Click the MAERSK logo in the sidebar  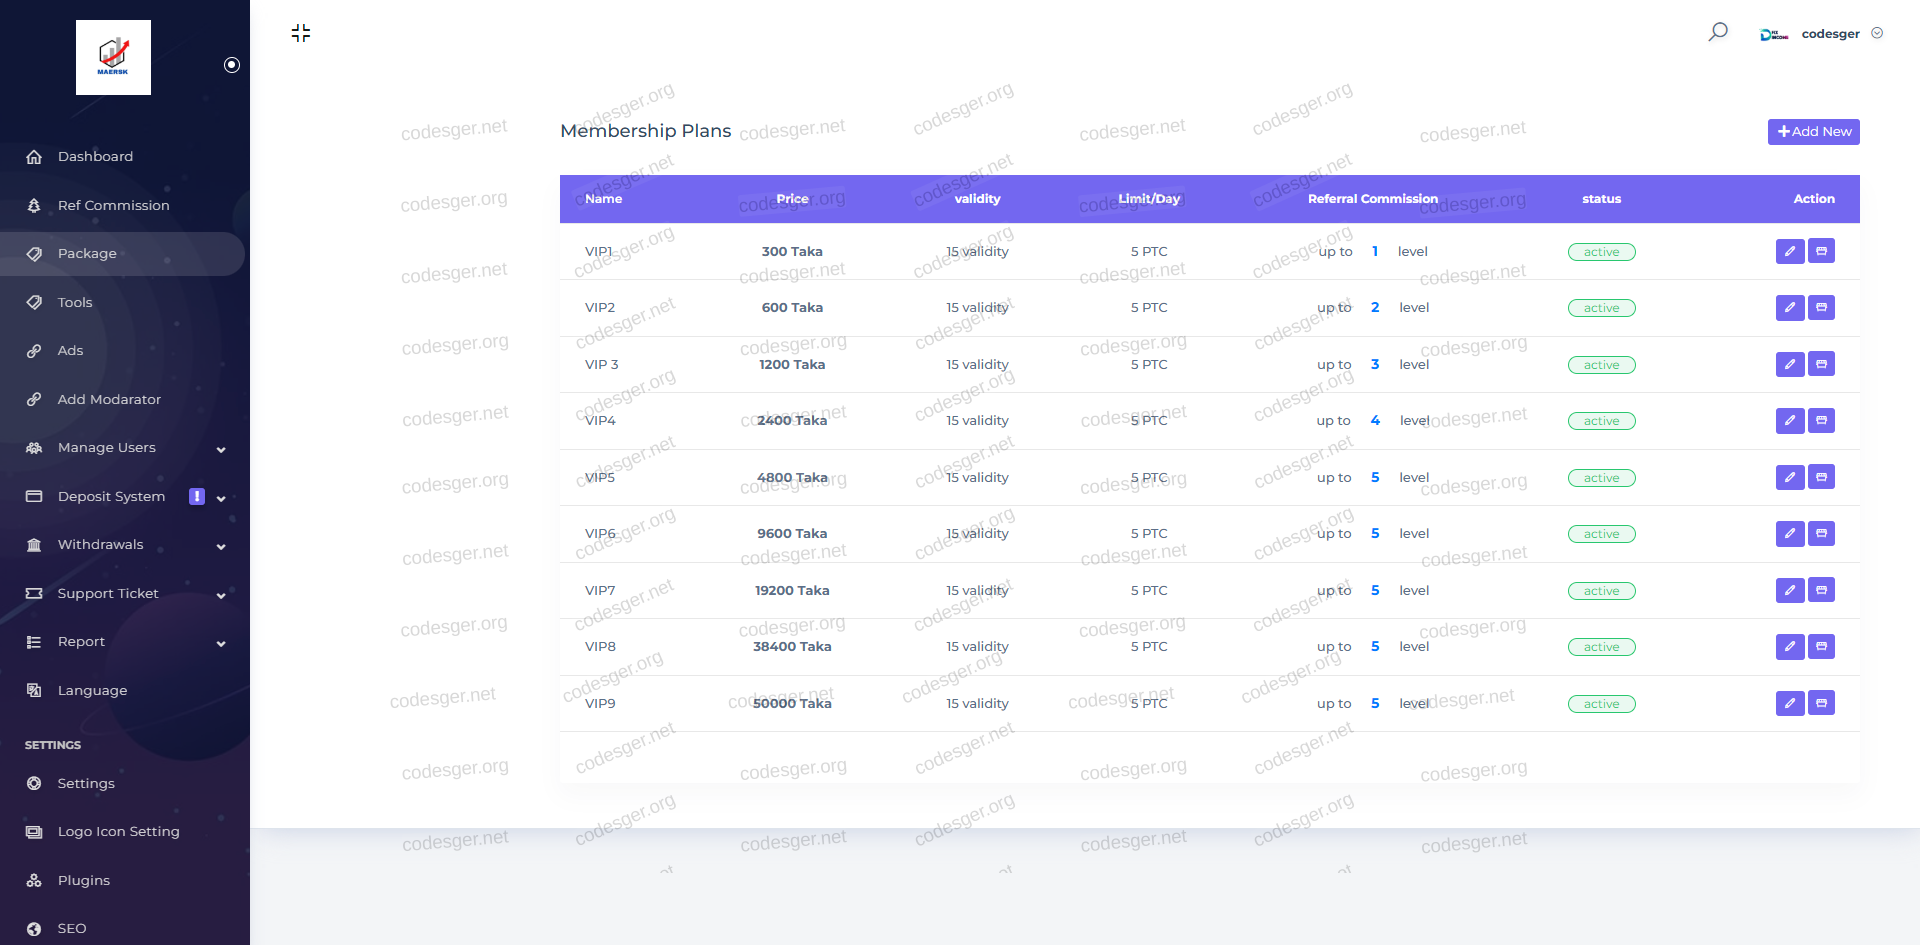click(x=113, y=57)
